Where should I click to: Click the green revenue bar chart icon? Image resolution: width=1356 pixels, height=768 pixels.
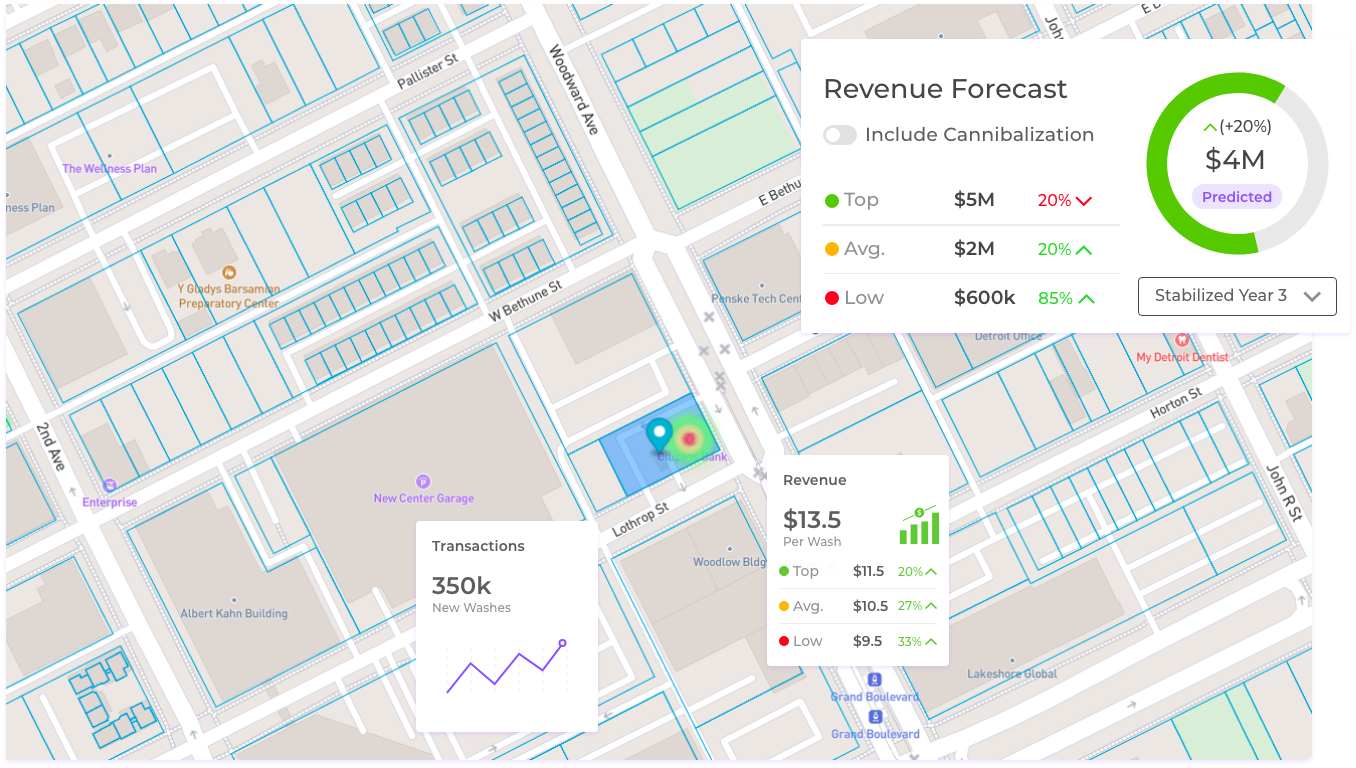coord(920,525)
